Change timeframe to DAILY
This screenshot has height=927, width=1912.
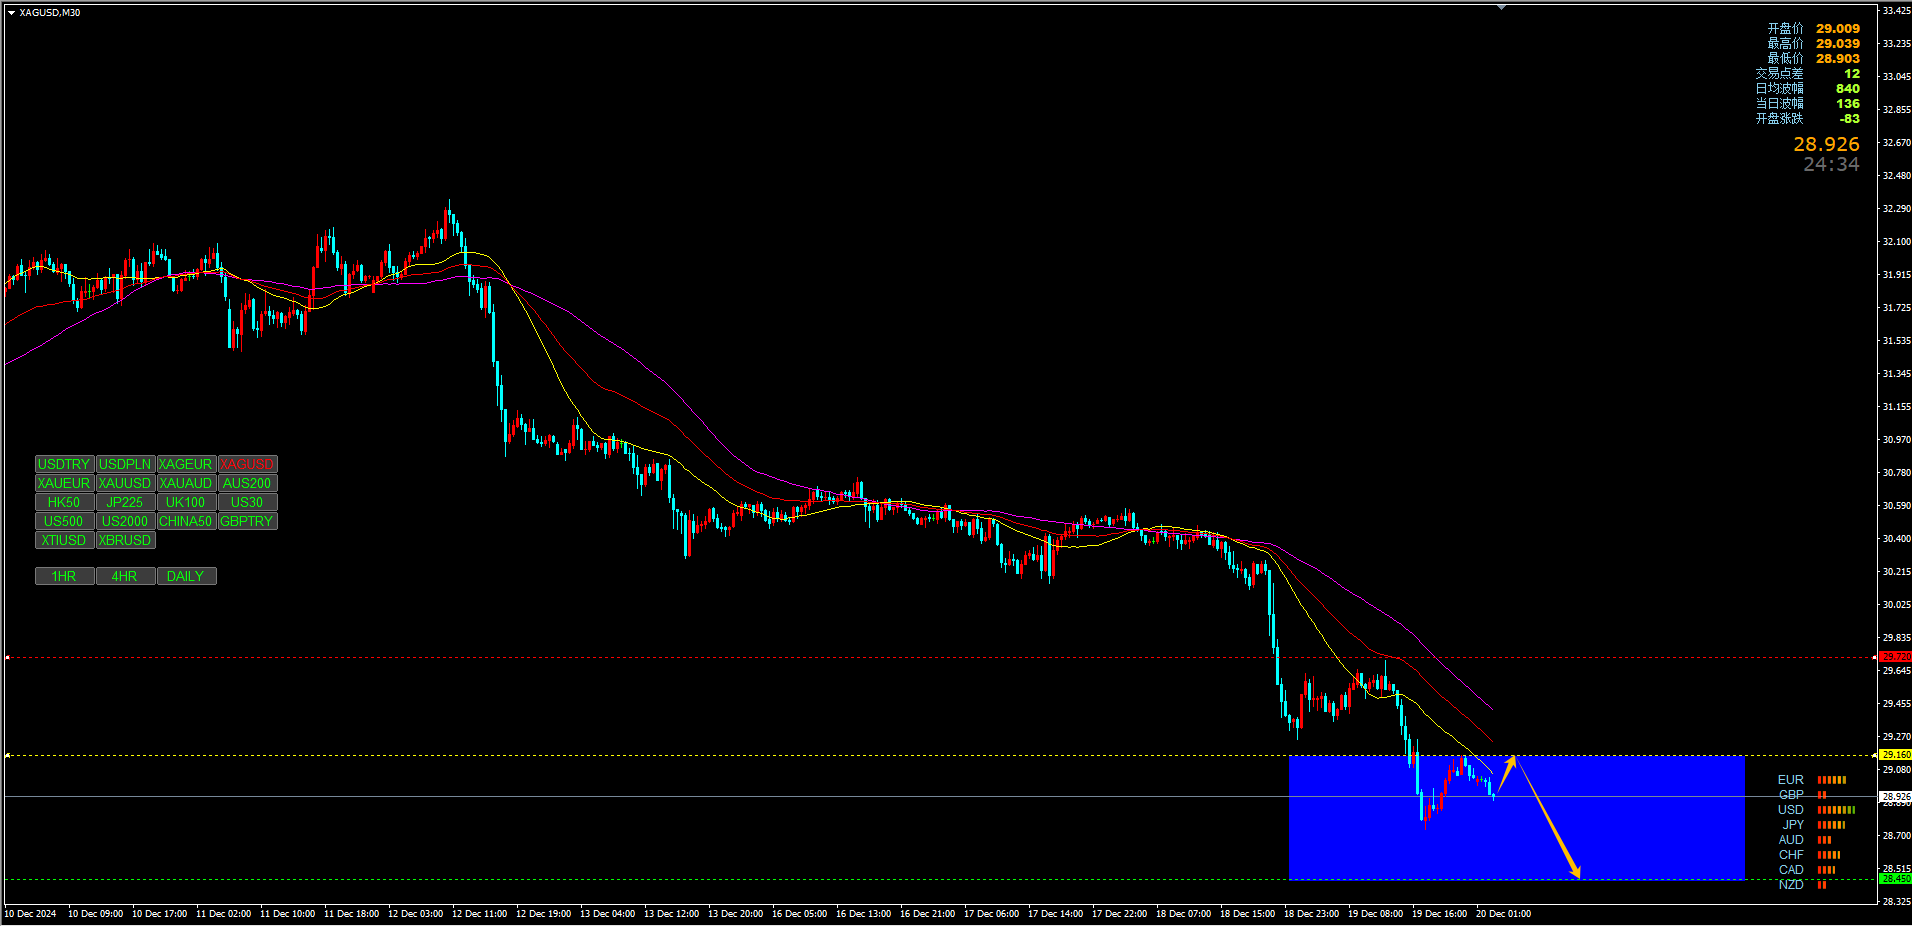coord(186,576)
